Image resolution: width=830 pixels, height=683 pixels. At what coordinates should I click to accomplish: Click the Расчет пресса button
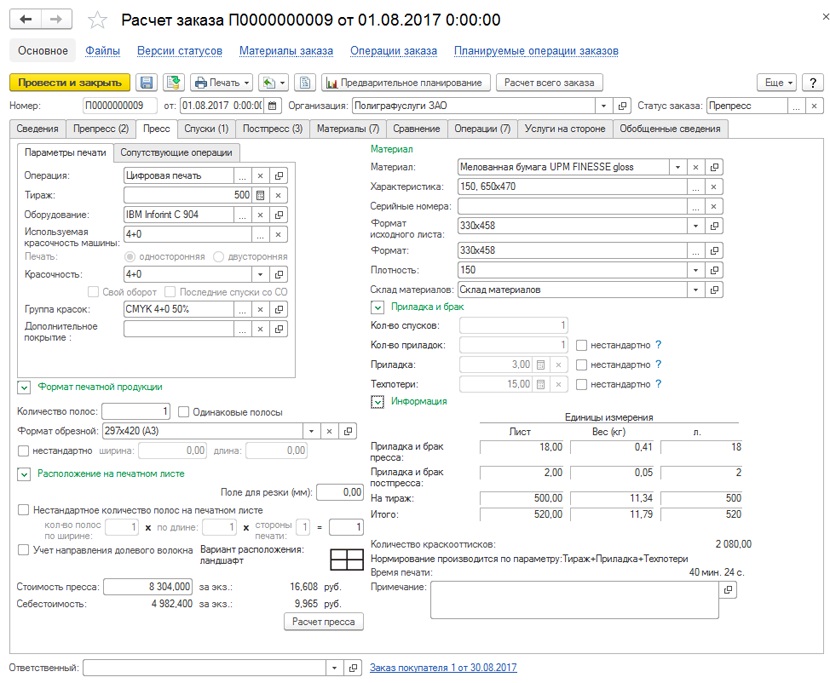(323, 622)
